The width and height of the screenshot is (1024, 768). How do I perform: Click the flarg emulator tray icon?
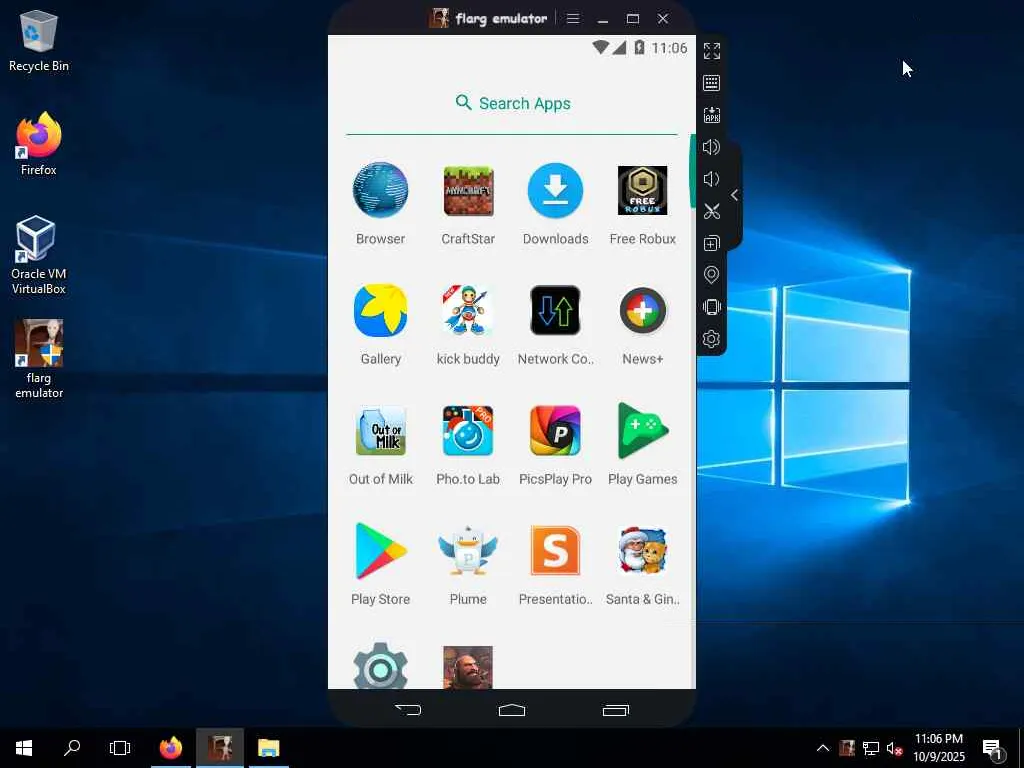(847, 748)
